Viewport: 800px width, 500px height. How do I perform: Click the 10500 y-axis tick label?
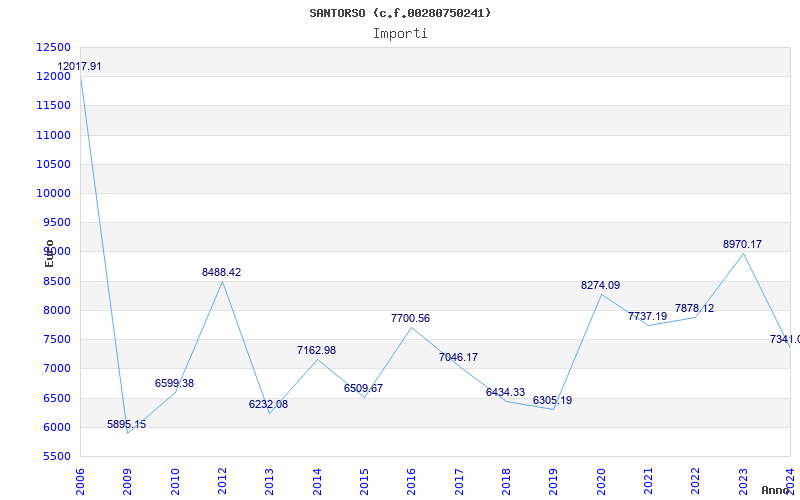pos(54,164)
